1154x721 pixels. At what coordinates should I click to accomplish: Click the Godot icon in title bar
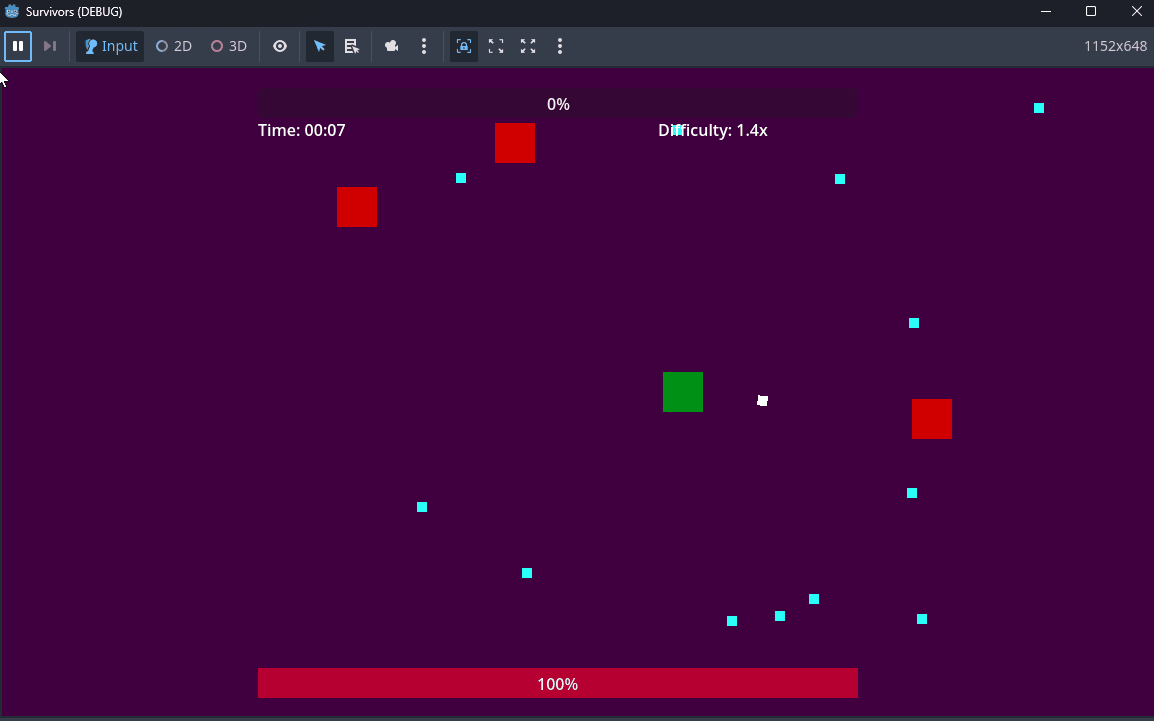click(13, 11)
